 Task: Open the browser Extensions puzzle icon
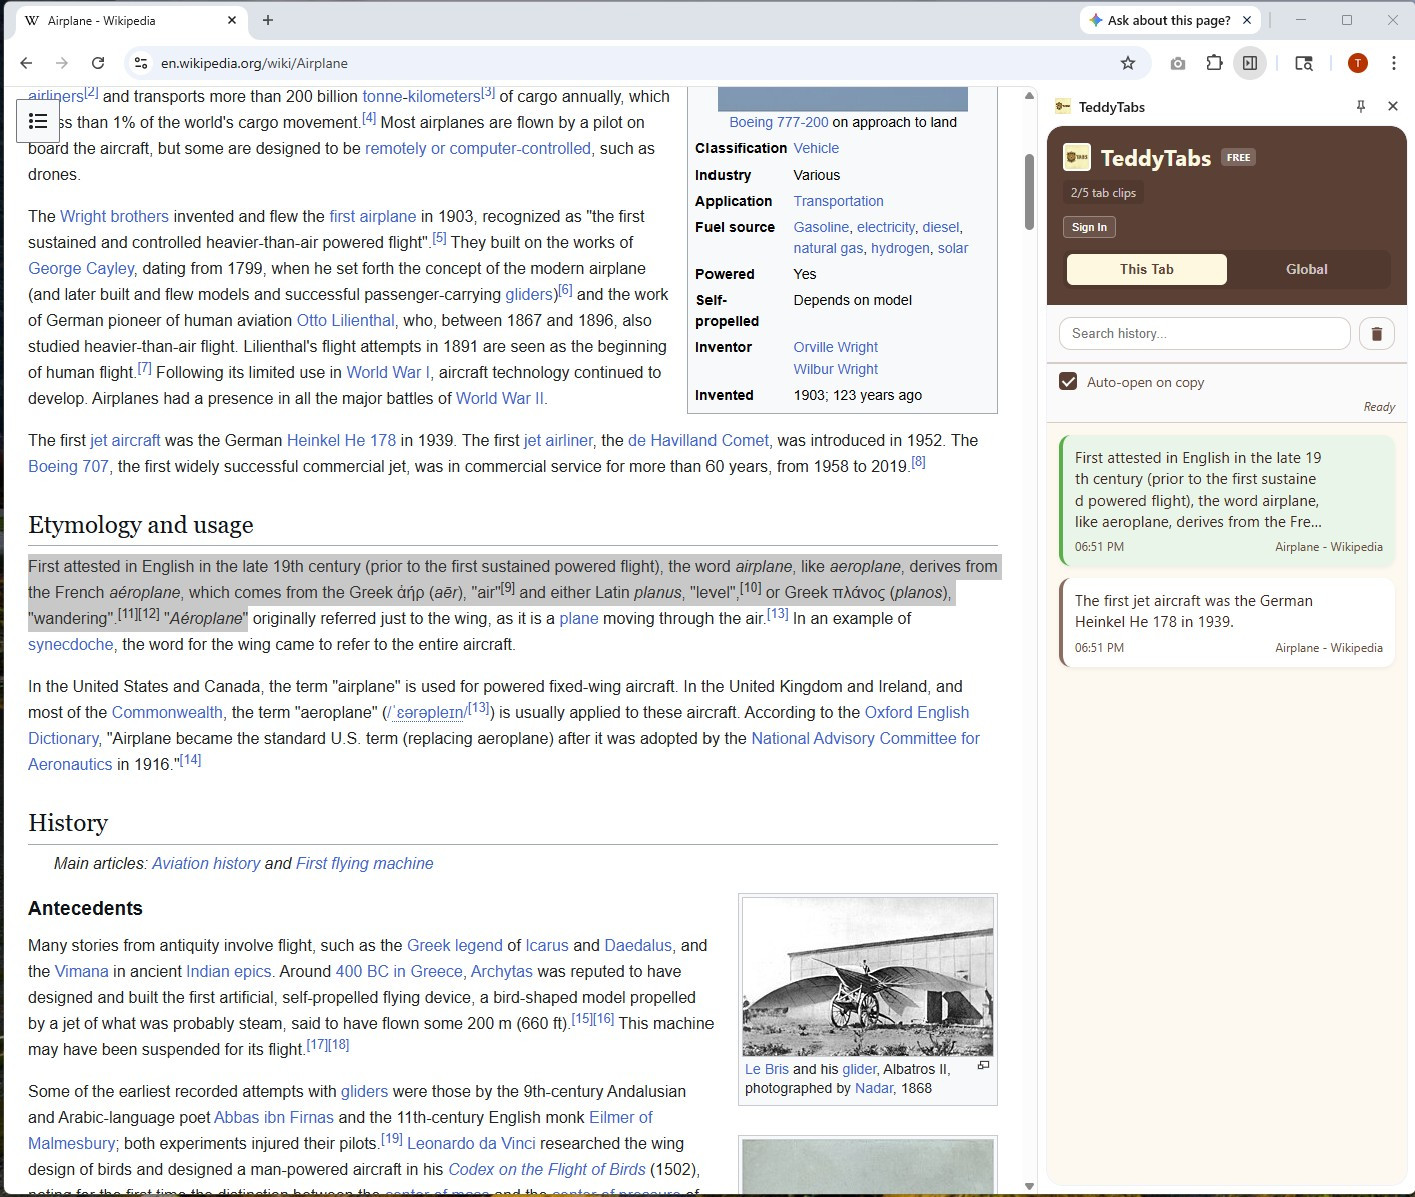(x=1214, y=62)
